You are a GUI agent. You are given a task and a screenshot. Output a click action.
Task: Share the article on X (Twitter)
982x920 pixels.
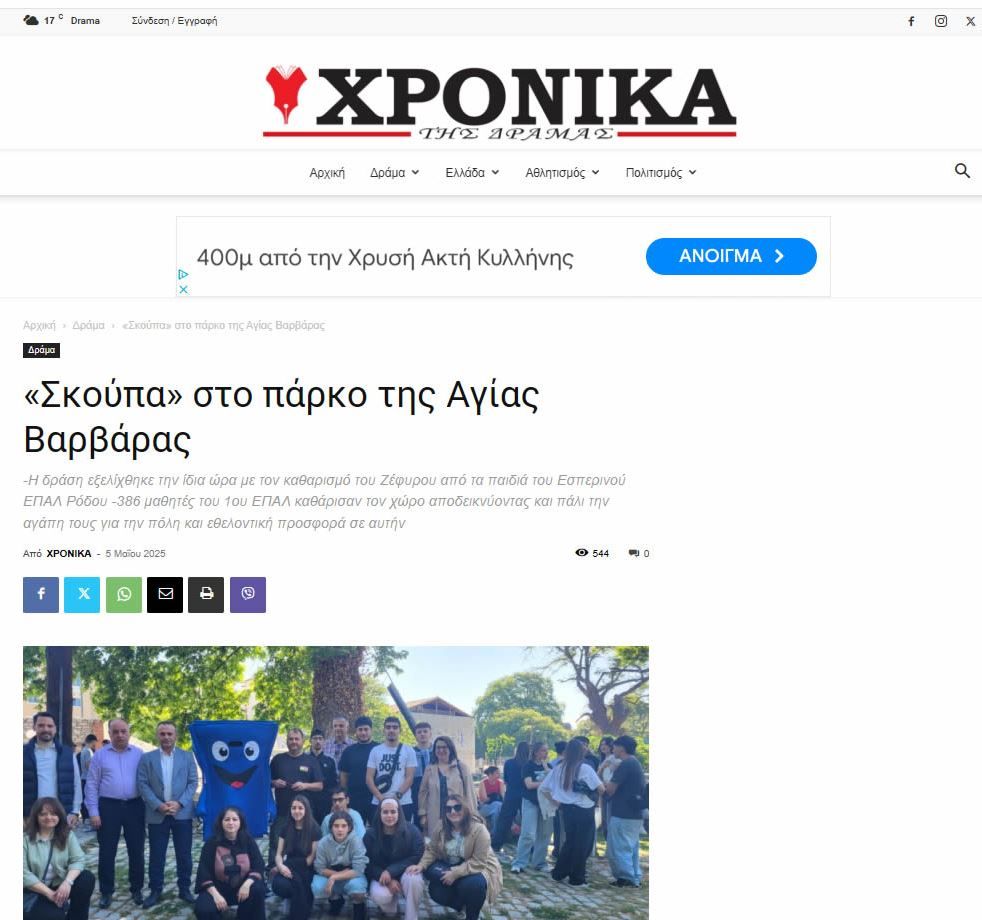coord(82,594)
